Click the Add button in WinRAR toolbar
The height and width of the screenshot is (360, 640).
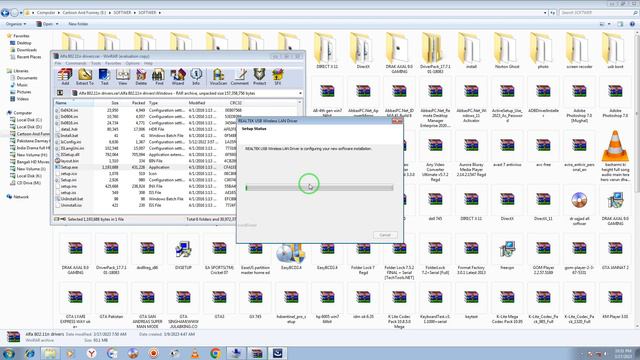click(65, 76)
